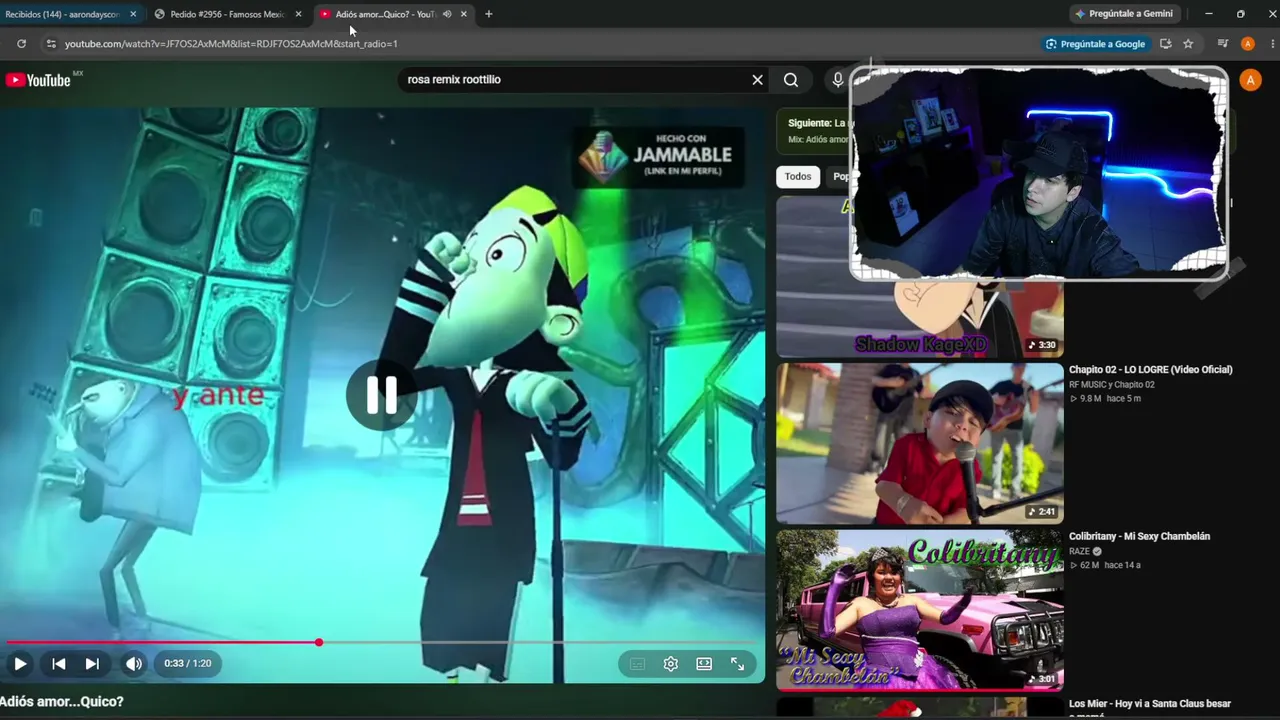The image size is (1280, 720).
Task: Close the Adiós amor...Quico? YouTube tab
Action: coord(463,14)
